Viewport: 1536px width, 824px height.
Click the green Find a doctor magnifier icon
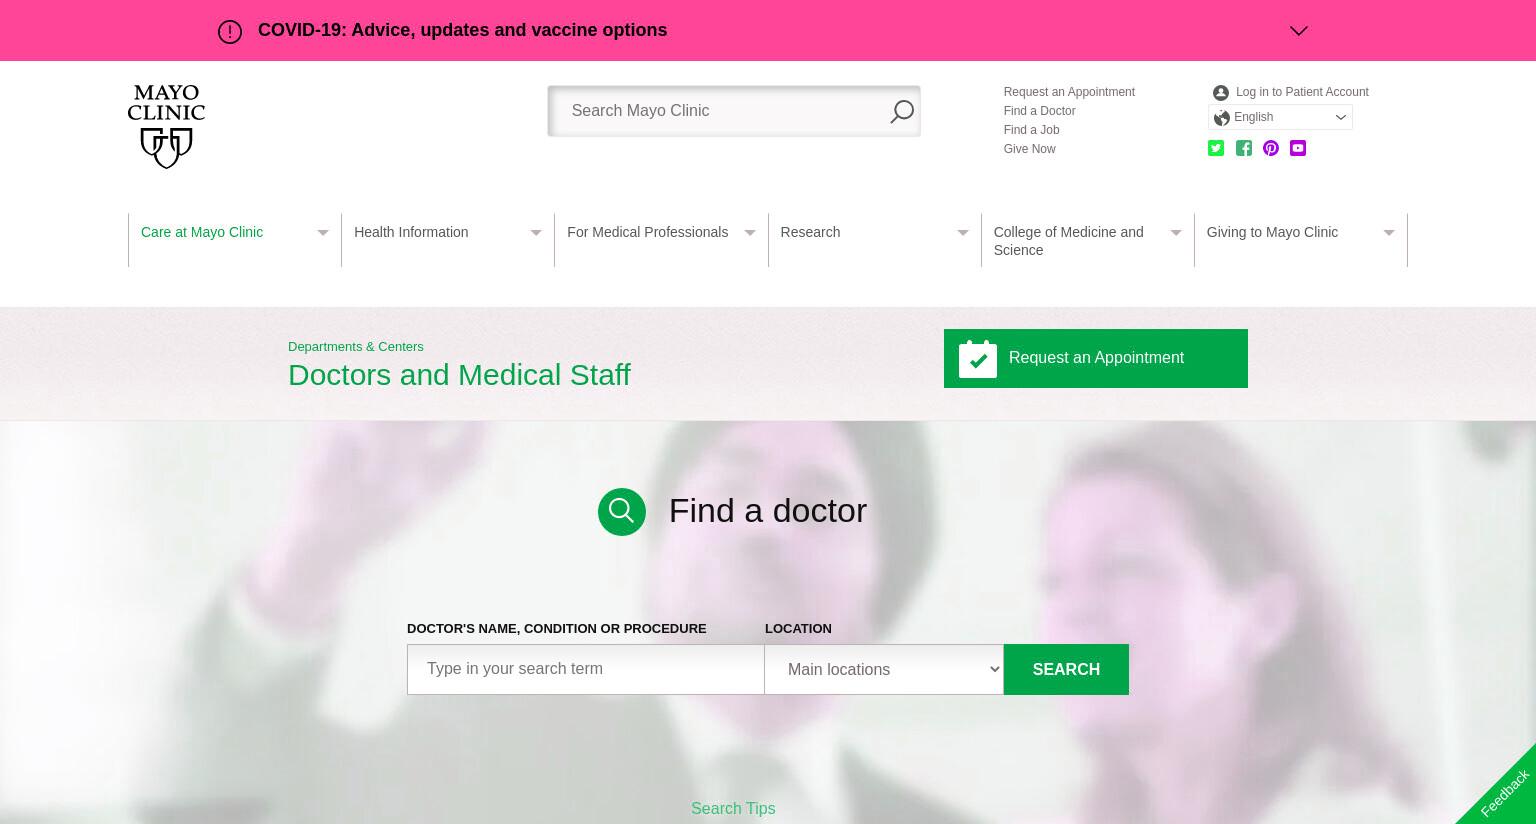tap(622, 512)
